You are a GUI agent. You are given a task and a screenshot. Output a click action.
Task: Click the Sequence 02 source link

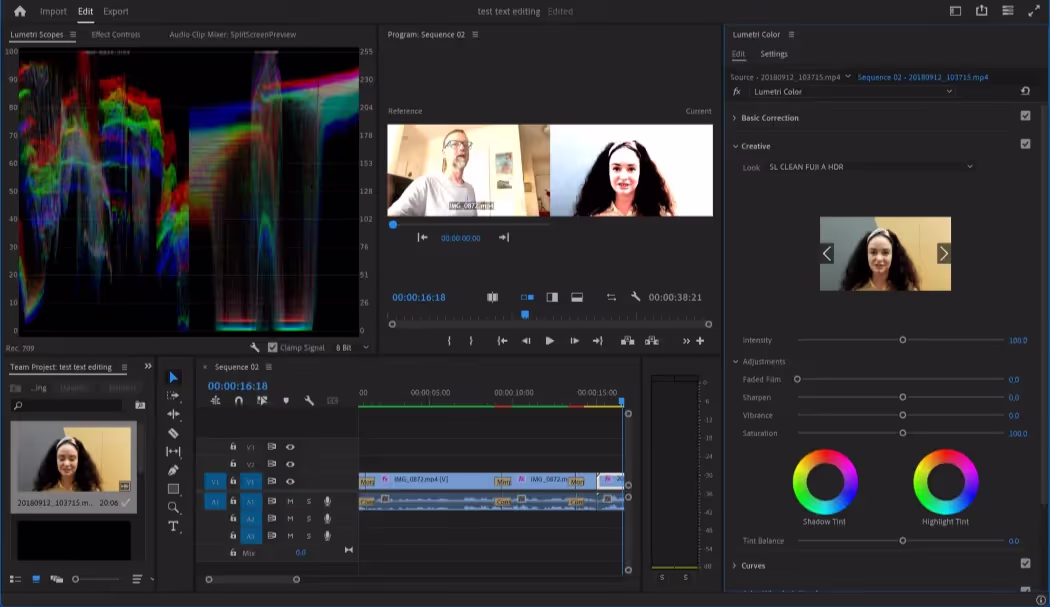(923, 77)
